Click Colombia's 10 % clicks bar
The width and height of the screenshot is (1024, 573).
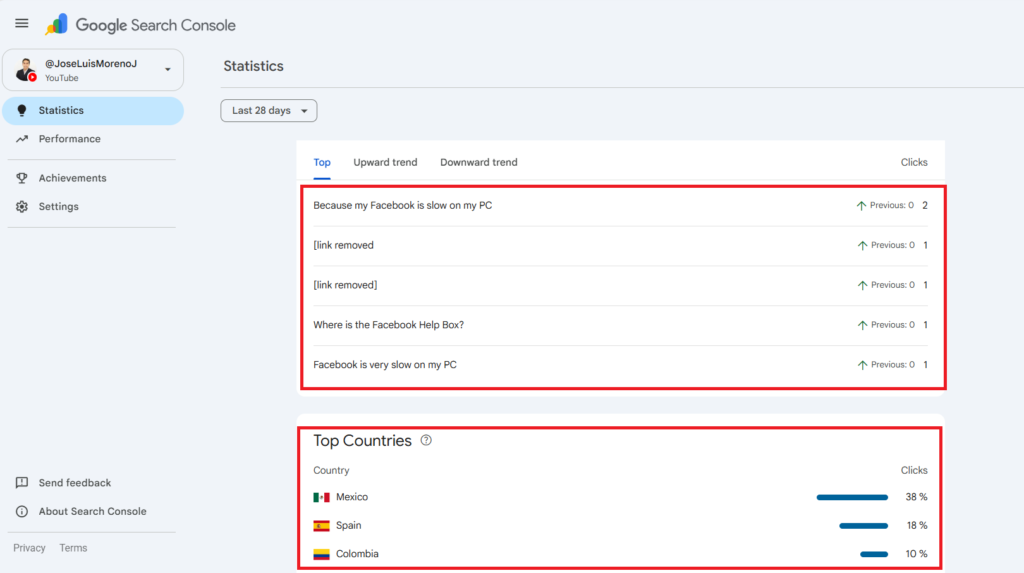pyautogui.click(x=874, y=554)
